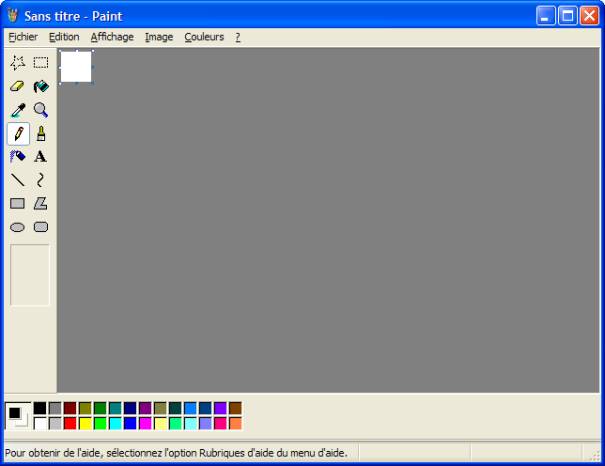The image size is (605, 466).
Task: Select the Line tool
Action: click(x=18, y=180)
